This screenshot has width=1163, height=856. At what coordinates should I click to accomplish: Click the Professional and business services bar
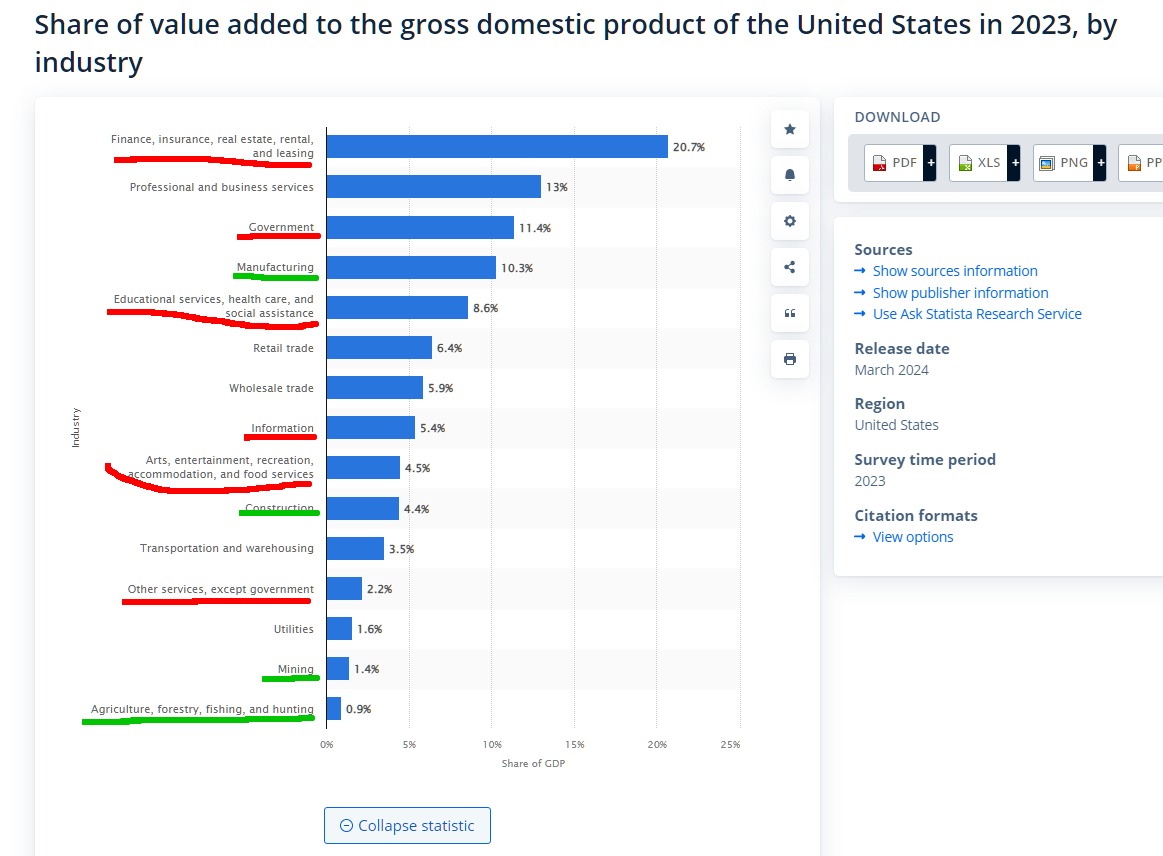point(434,187)
